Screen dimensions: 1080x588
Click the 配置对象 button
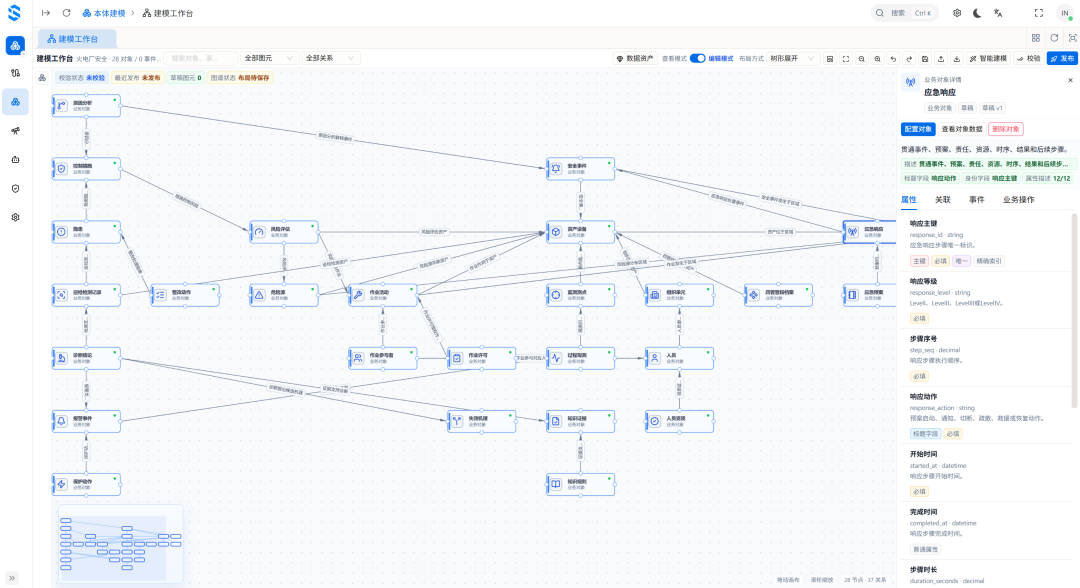pyautogui.click(x=918, y=129)
